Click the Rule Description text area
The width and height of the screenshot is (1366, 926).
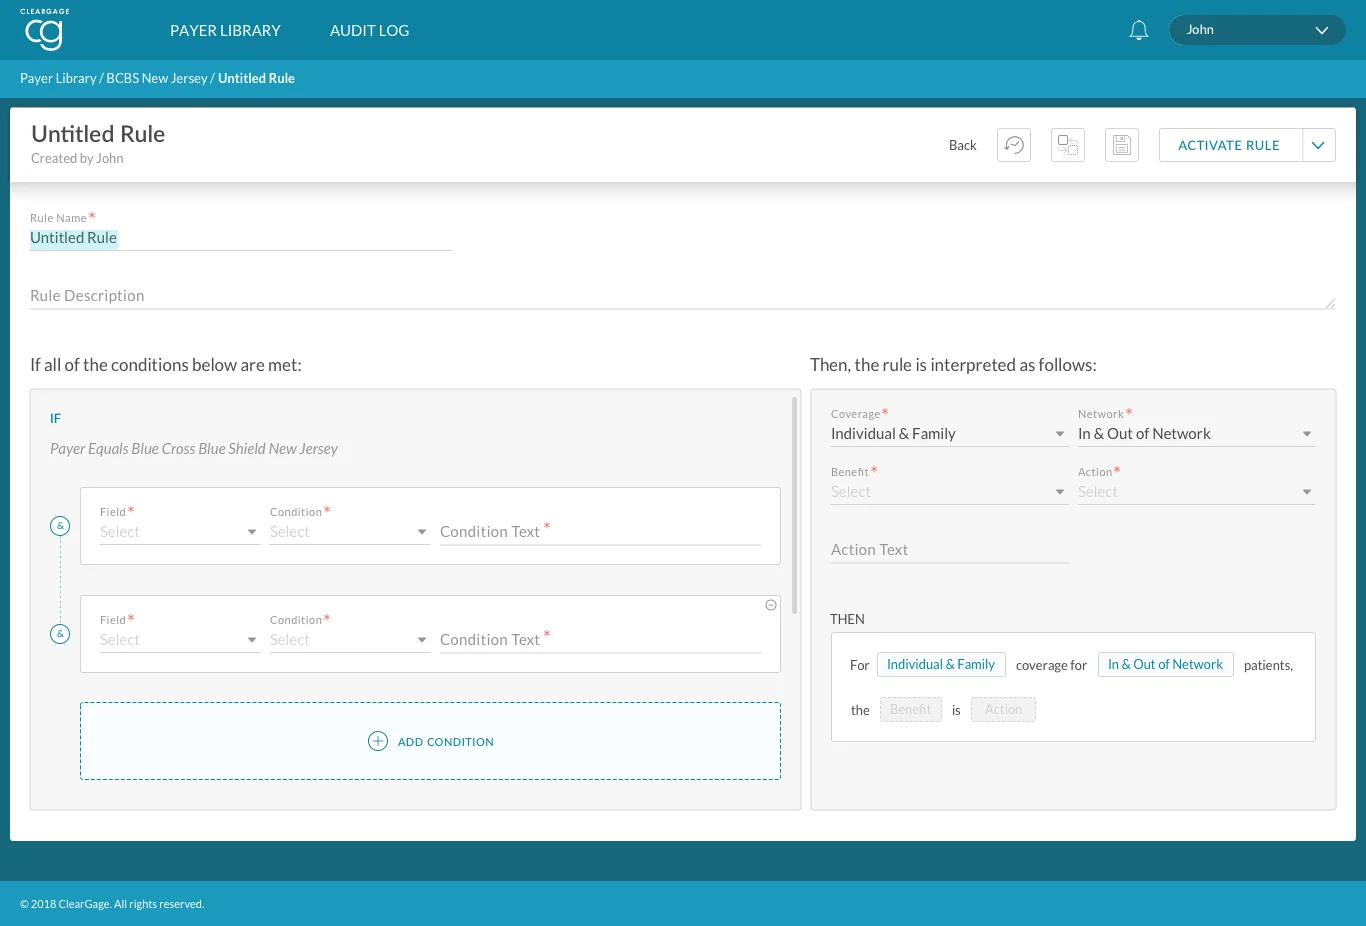tap(683, 296)
